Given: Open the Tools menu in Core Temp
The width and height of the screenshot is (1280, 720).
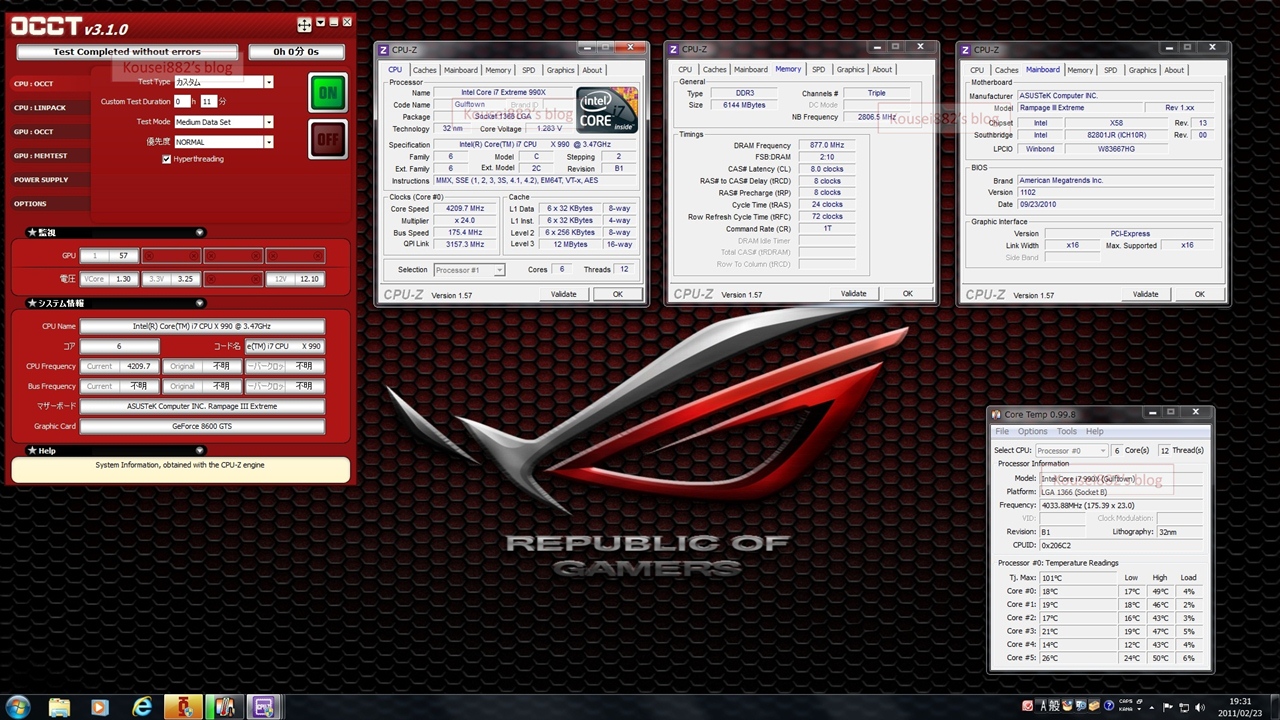Looking at the screenshot, I should (x=1067, y=431).
